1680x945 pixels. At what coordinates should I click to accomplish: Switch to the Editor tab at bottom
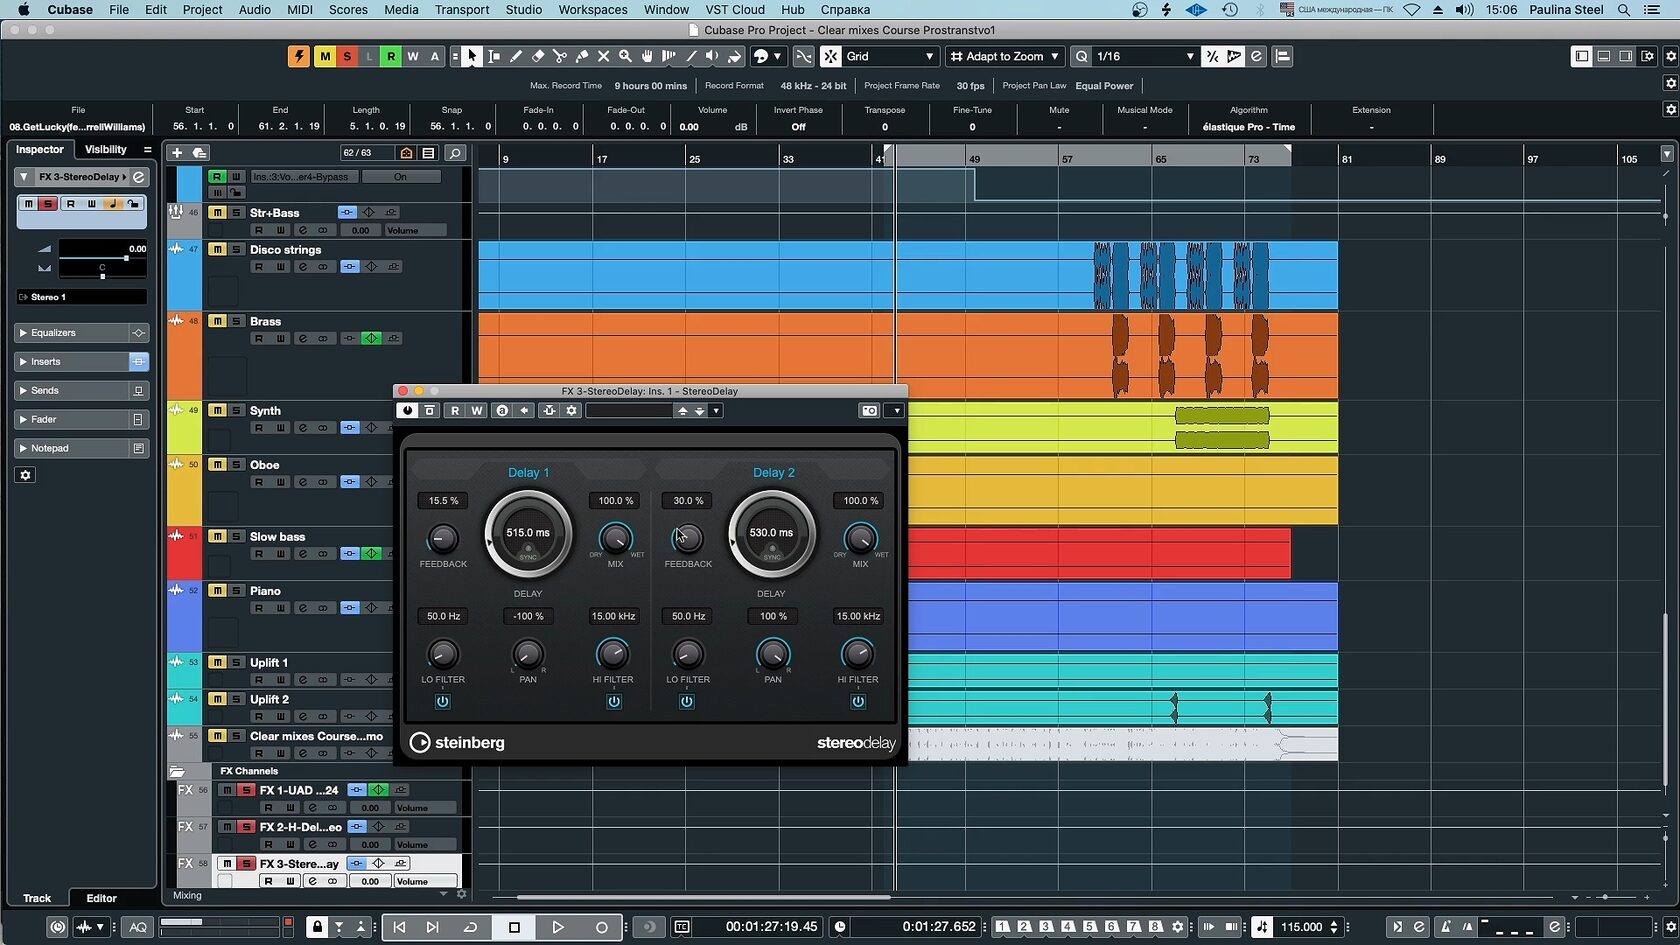coord(101,899)
